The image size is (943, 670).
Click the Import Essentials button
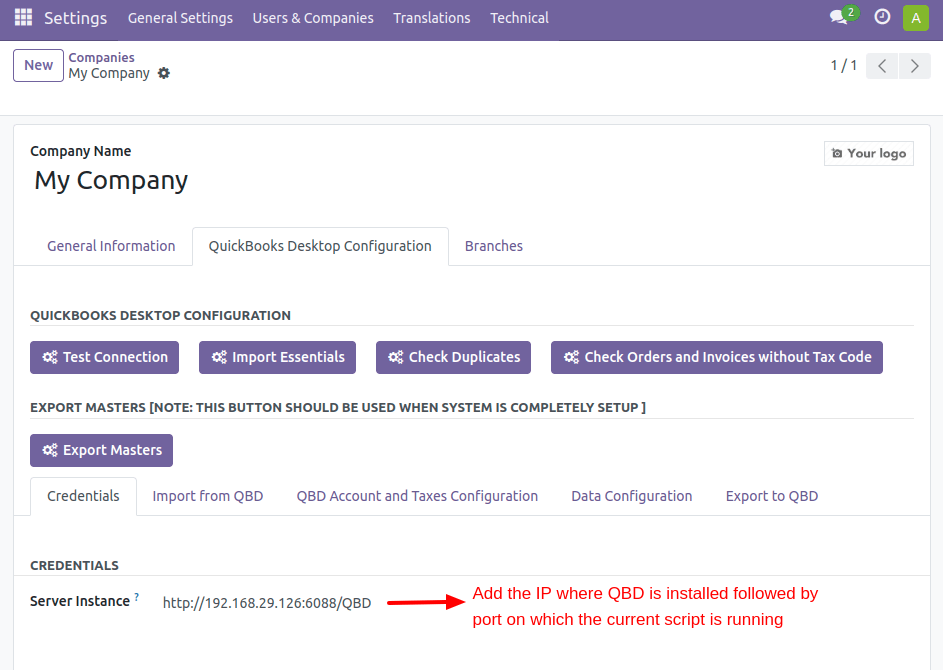[277, 357]
